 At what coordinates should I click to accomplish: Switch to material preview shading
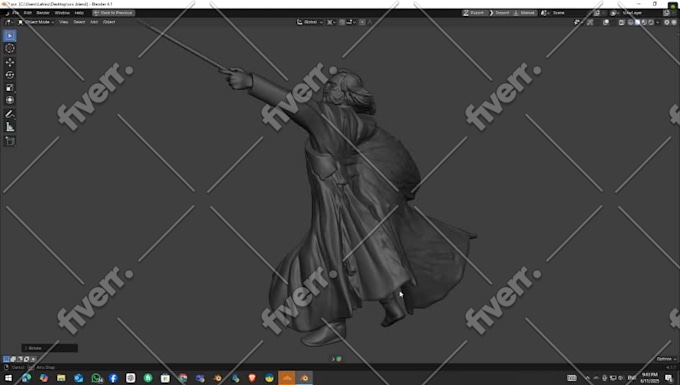(x=644, y=22)
